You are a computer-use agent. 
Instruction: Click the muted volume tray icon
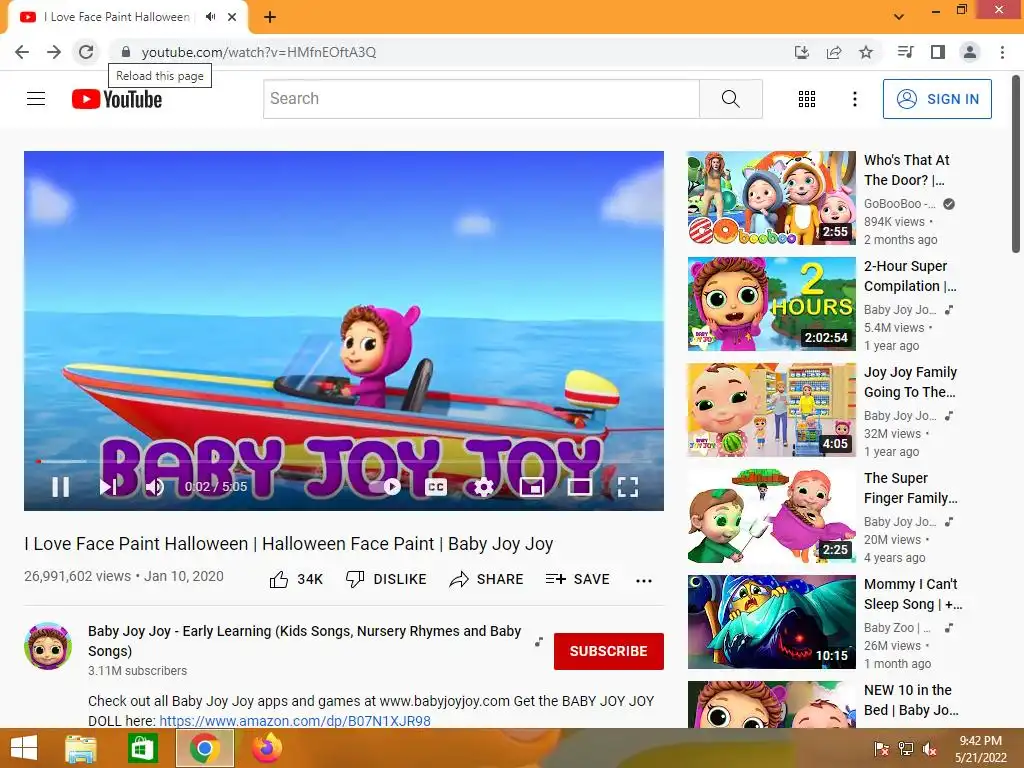point(929,749)
